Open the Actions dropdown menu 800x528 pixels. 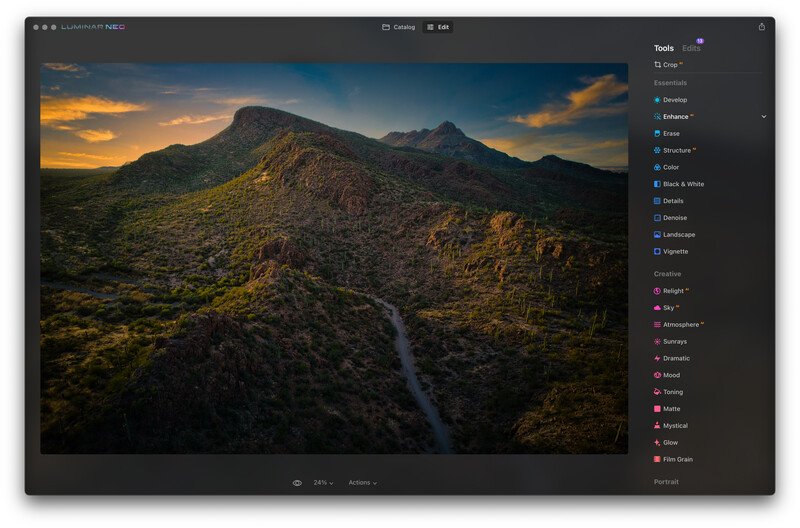[x=363, y=483]
